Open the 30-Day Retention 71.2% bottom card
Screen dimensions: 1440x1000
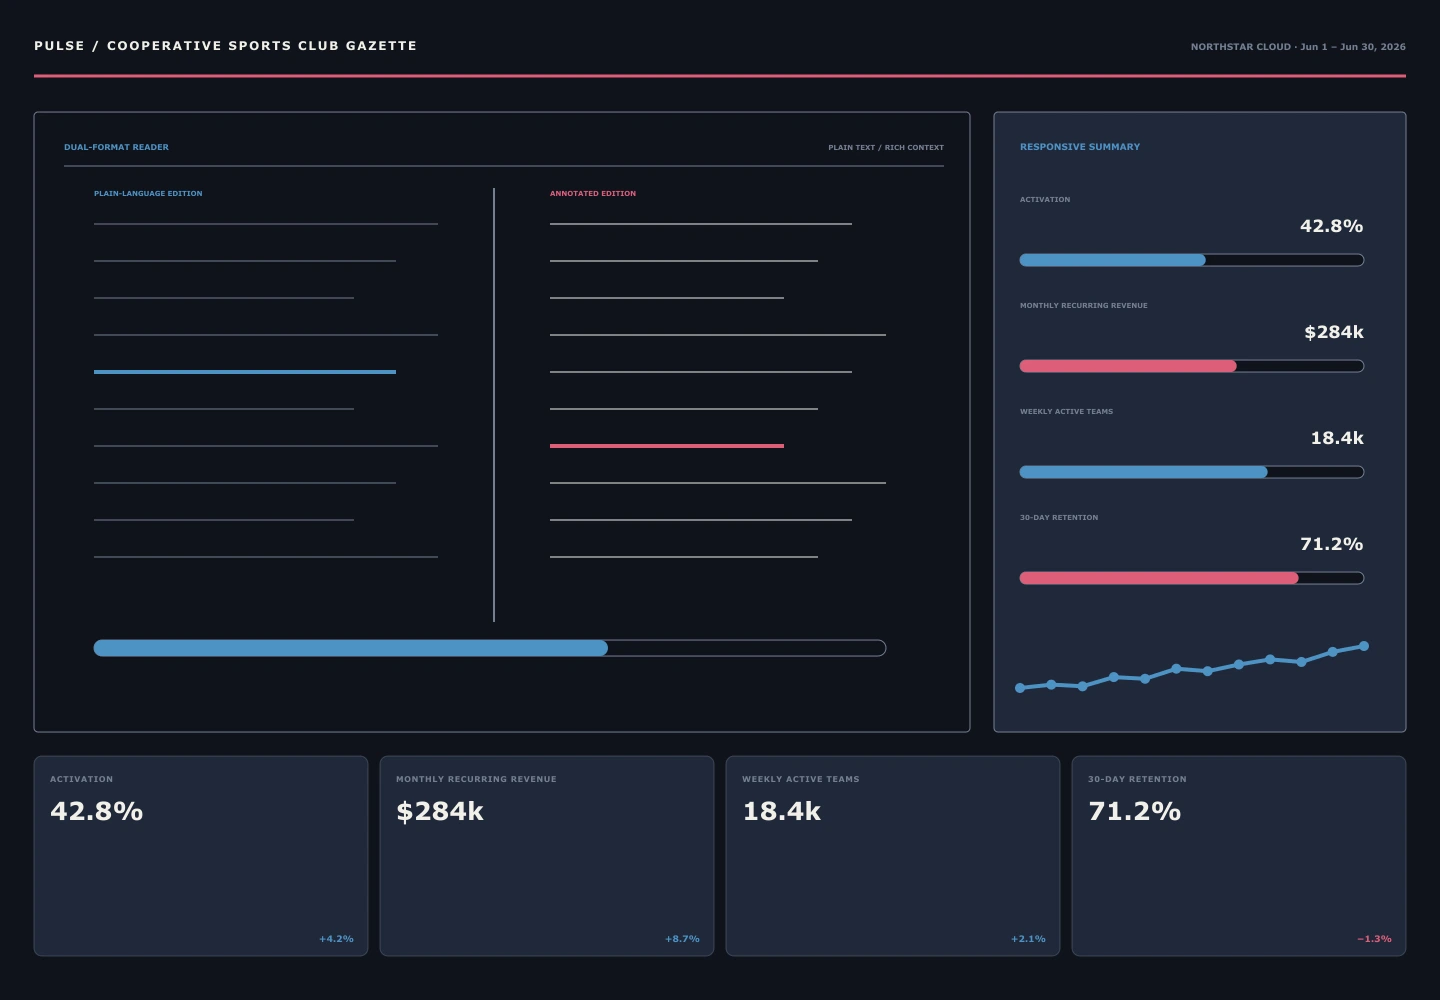[x=1239, y=856]
